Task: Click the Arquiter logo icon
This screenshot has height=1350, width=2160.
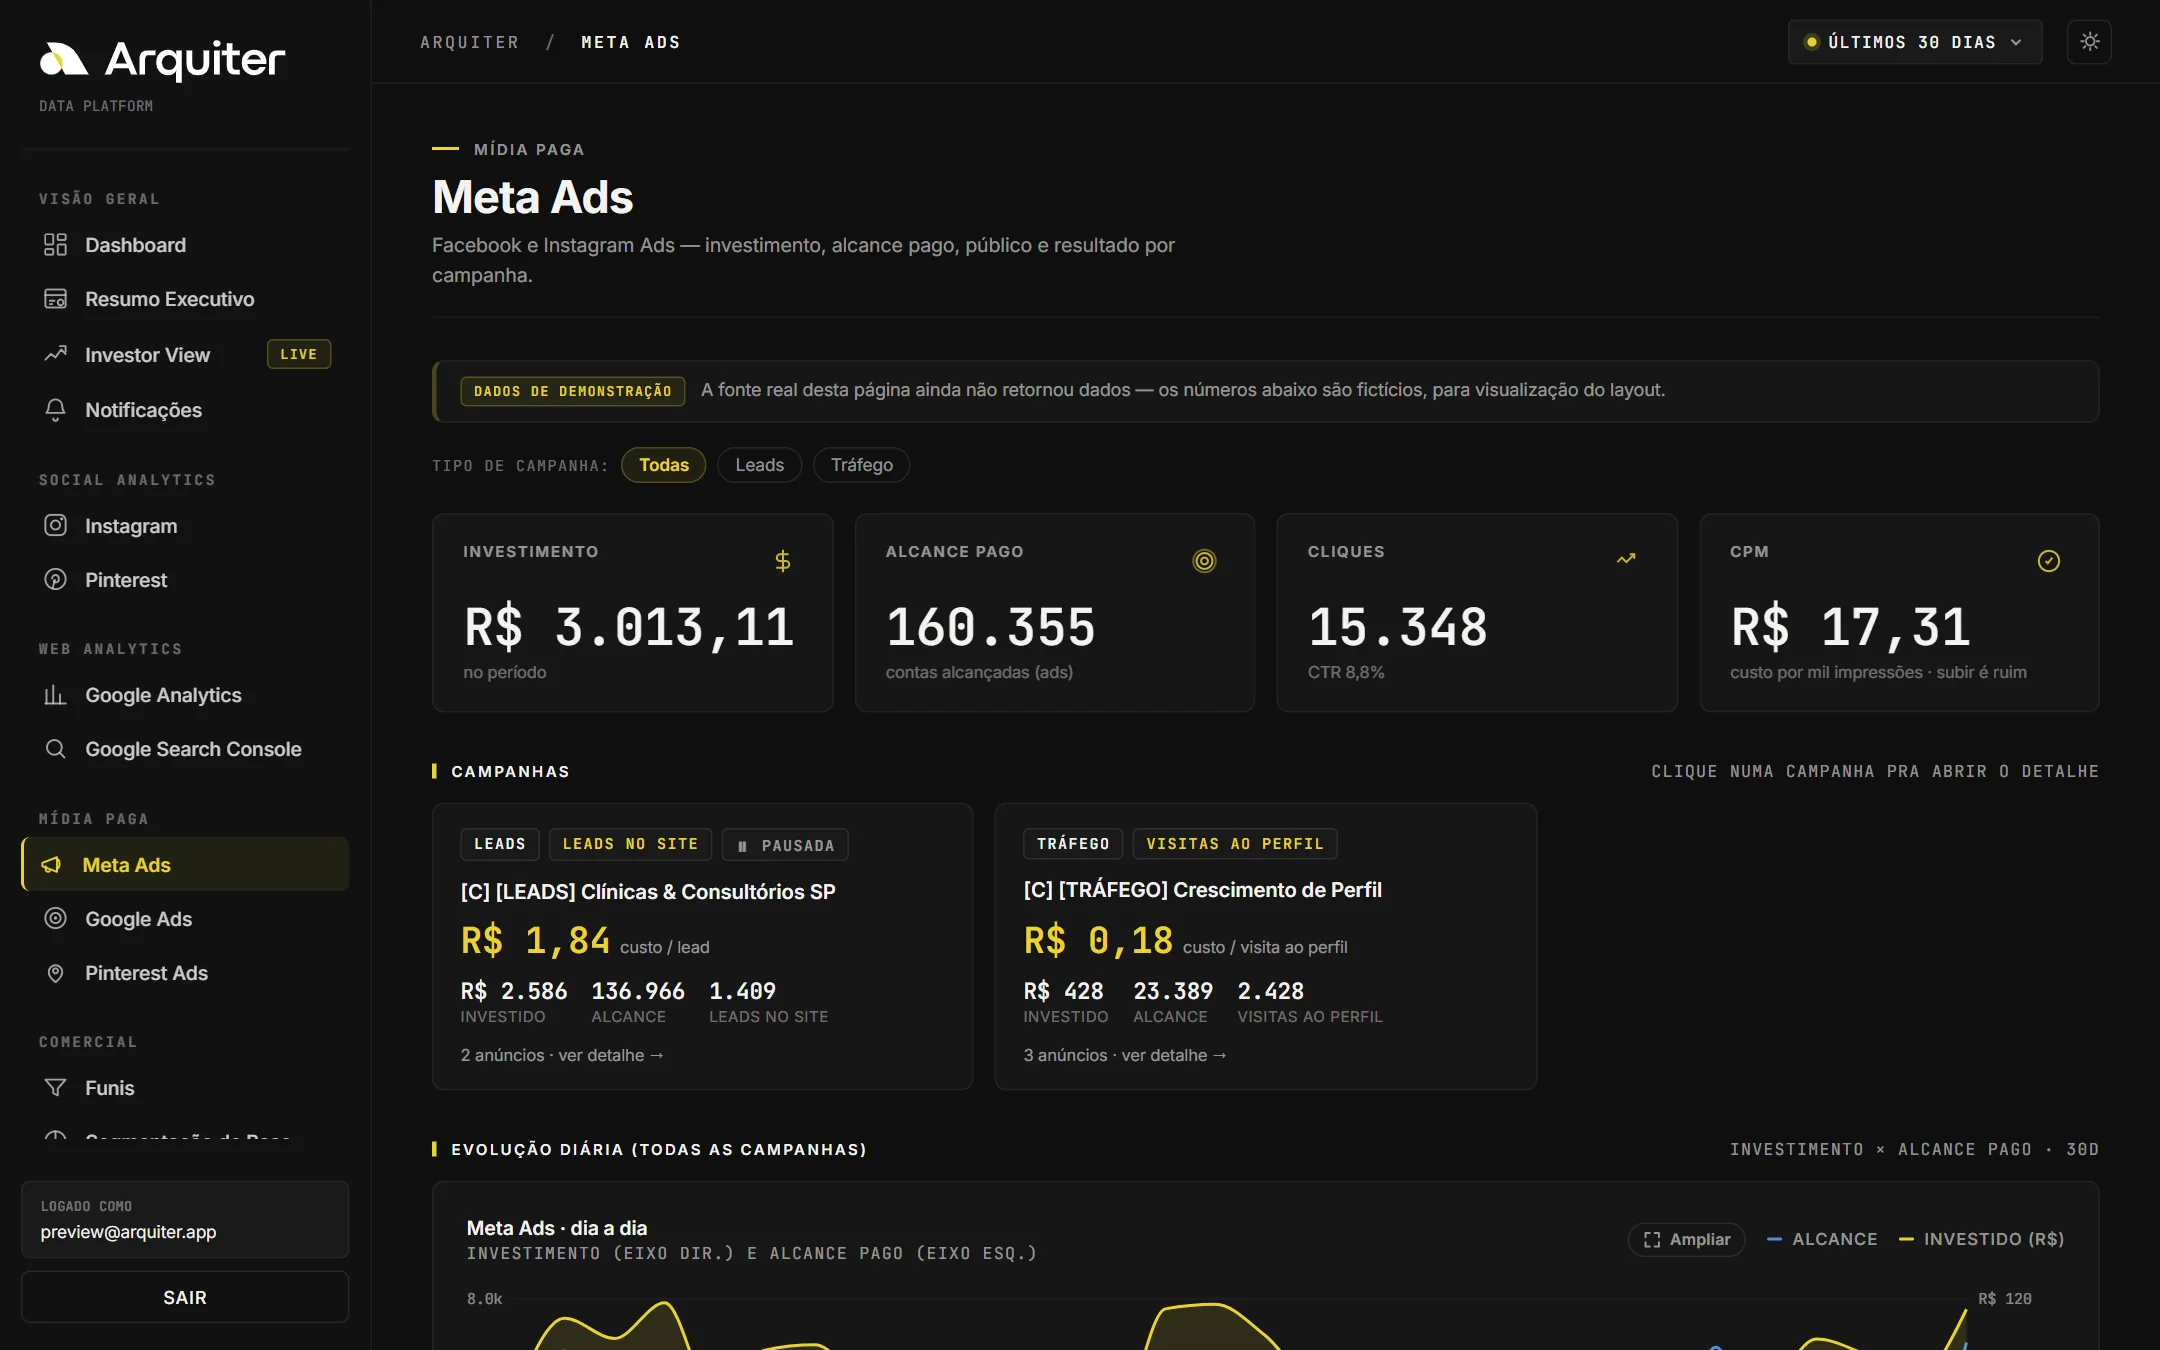Action: tap(64, 60)
